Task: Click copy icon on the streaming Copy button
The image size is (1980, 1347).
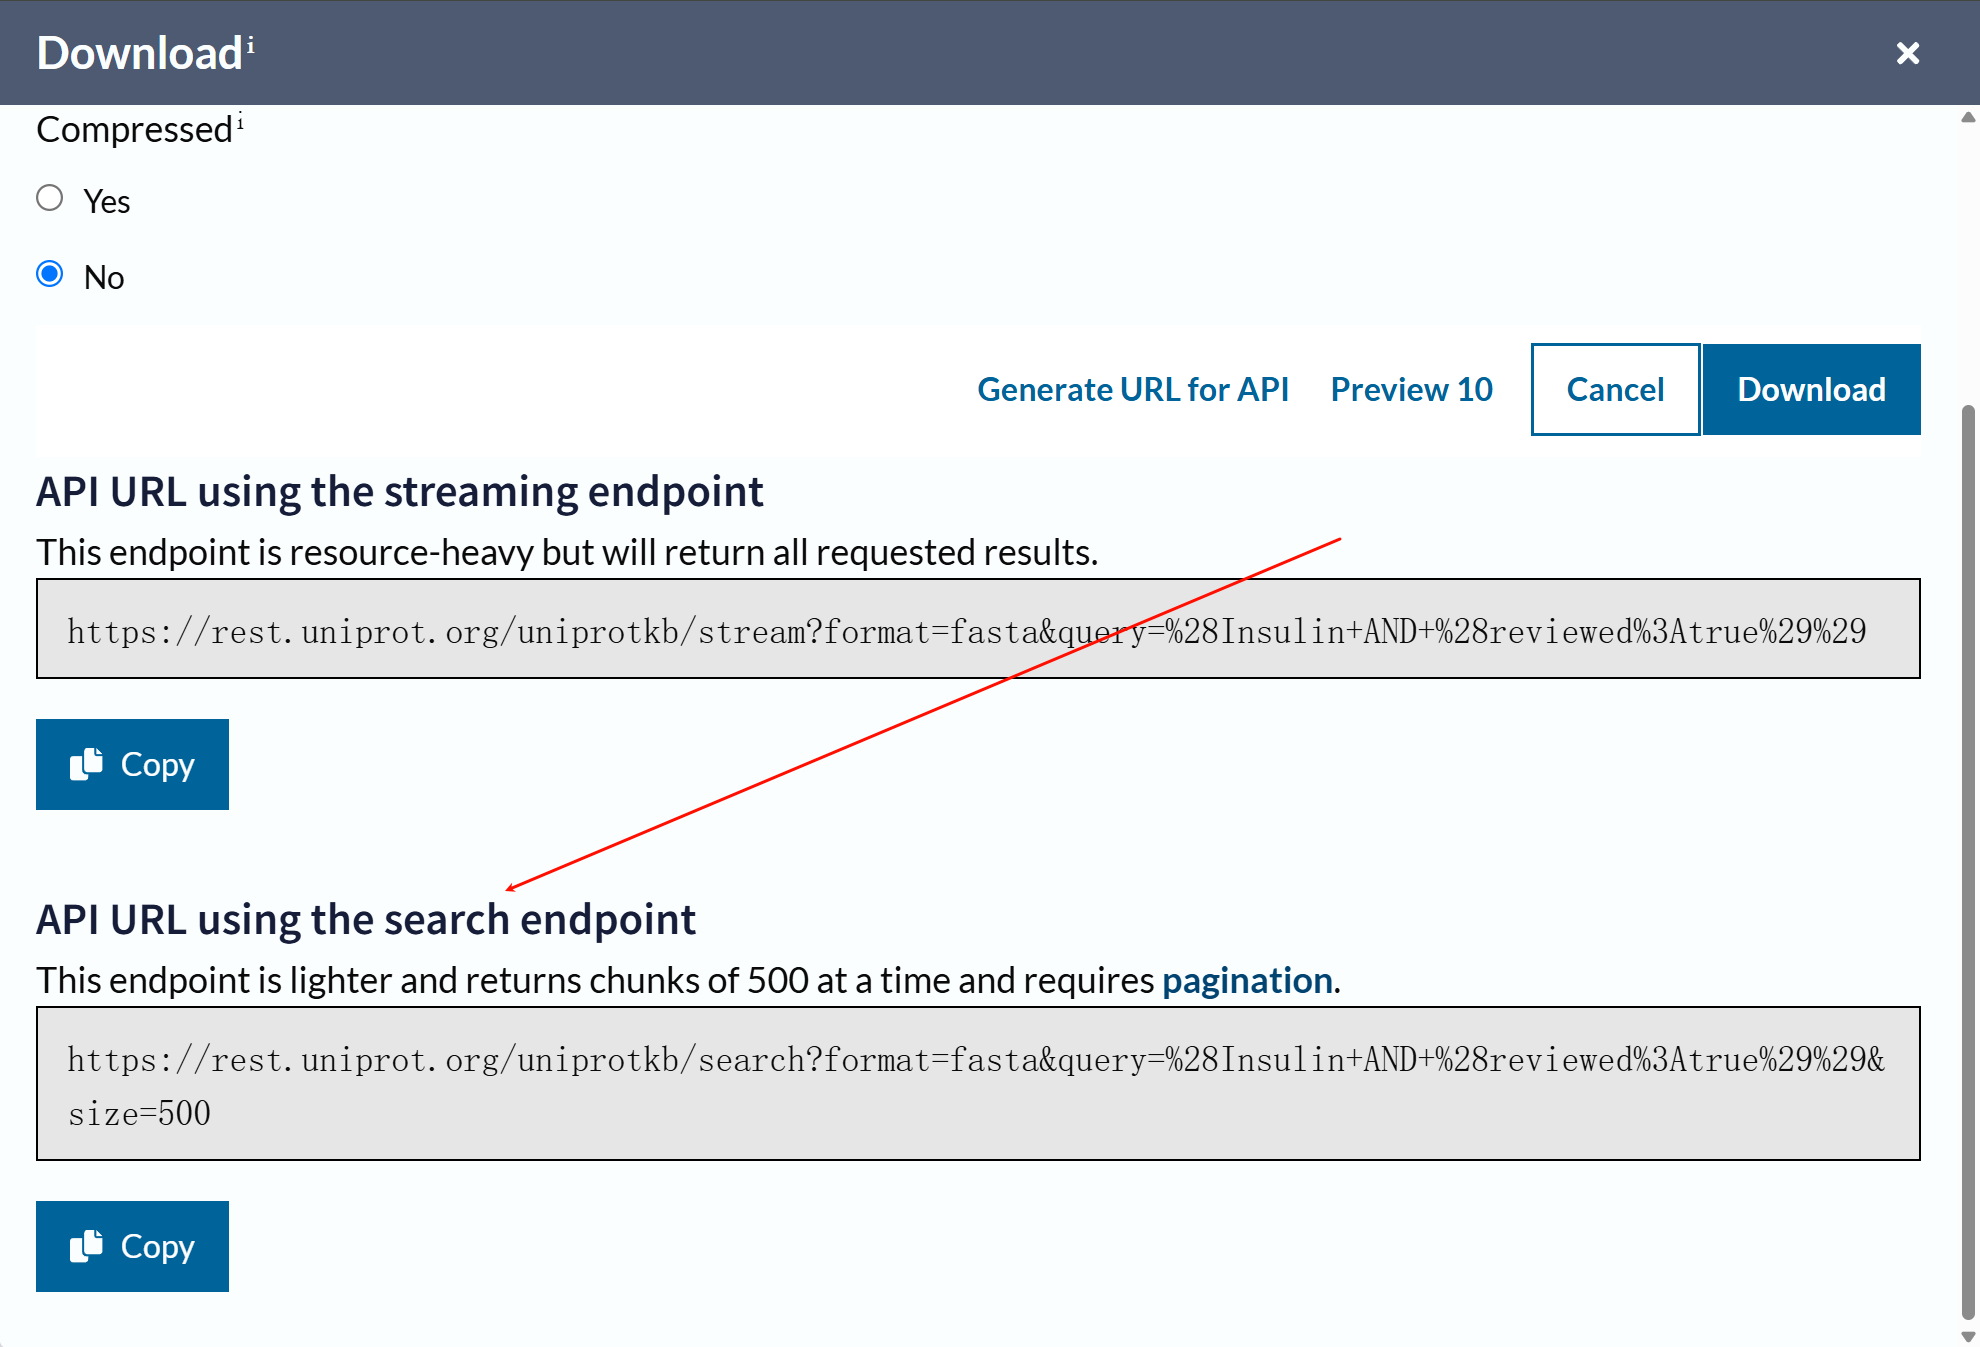Action: pos(87,764)
